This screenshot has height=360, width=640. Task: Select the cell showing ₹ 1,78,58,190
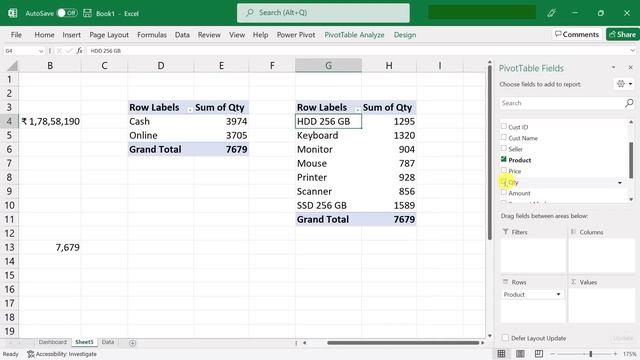50,122
